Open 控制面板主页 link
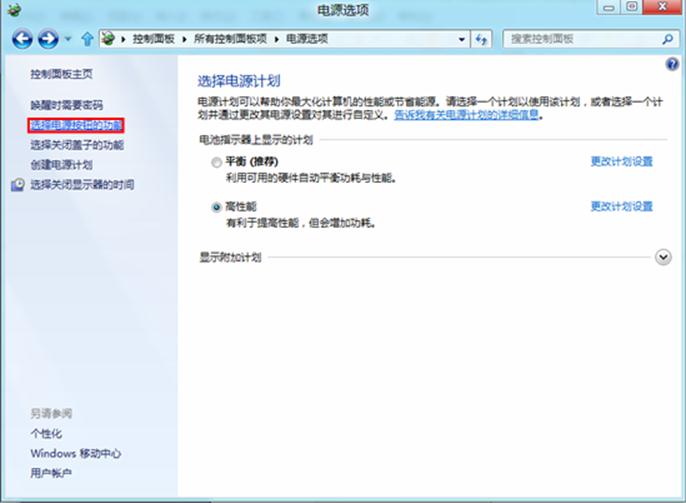Viewport: 686px width, 503px height. (61, 74)
